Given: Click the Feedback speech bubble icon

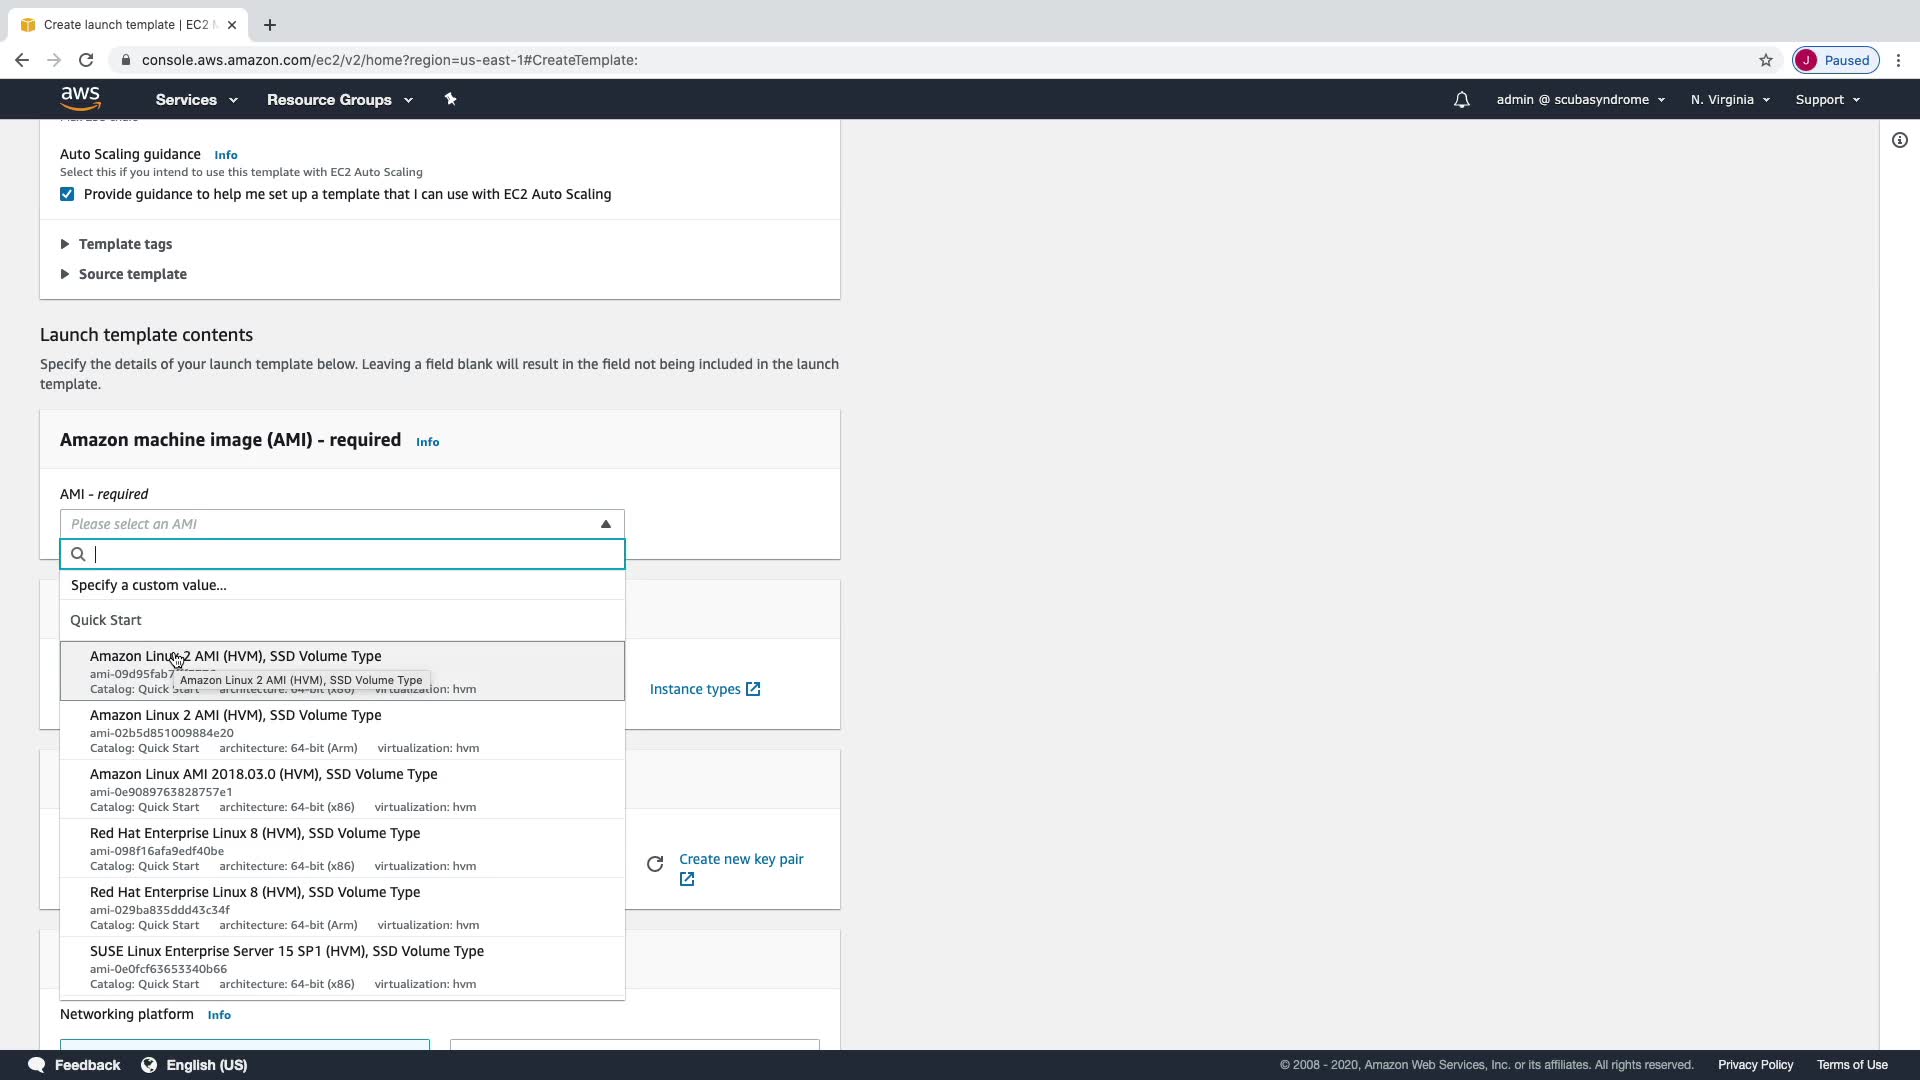Looking at the screenshot, I should (37, 1065).
